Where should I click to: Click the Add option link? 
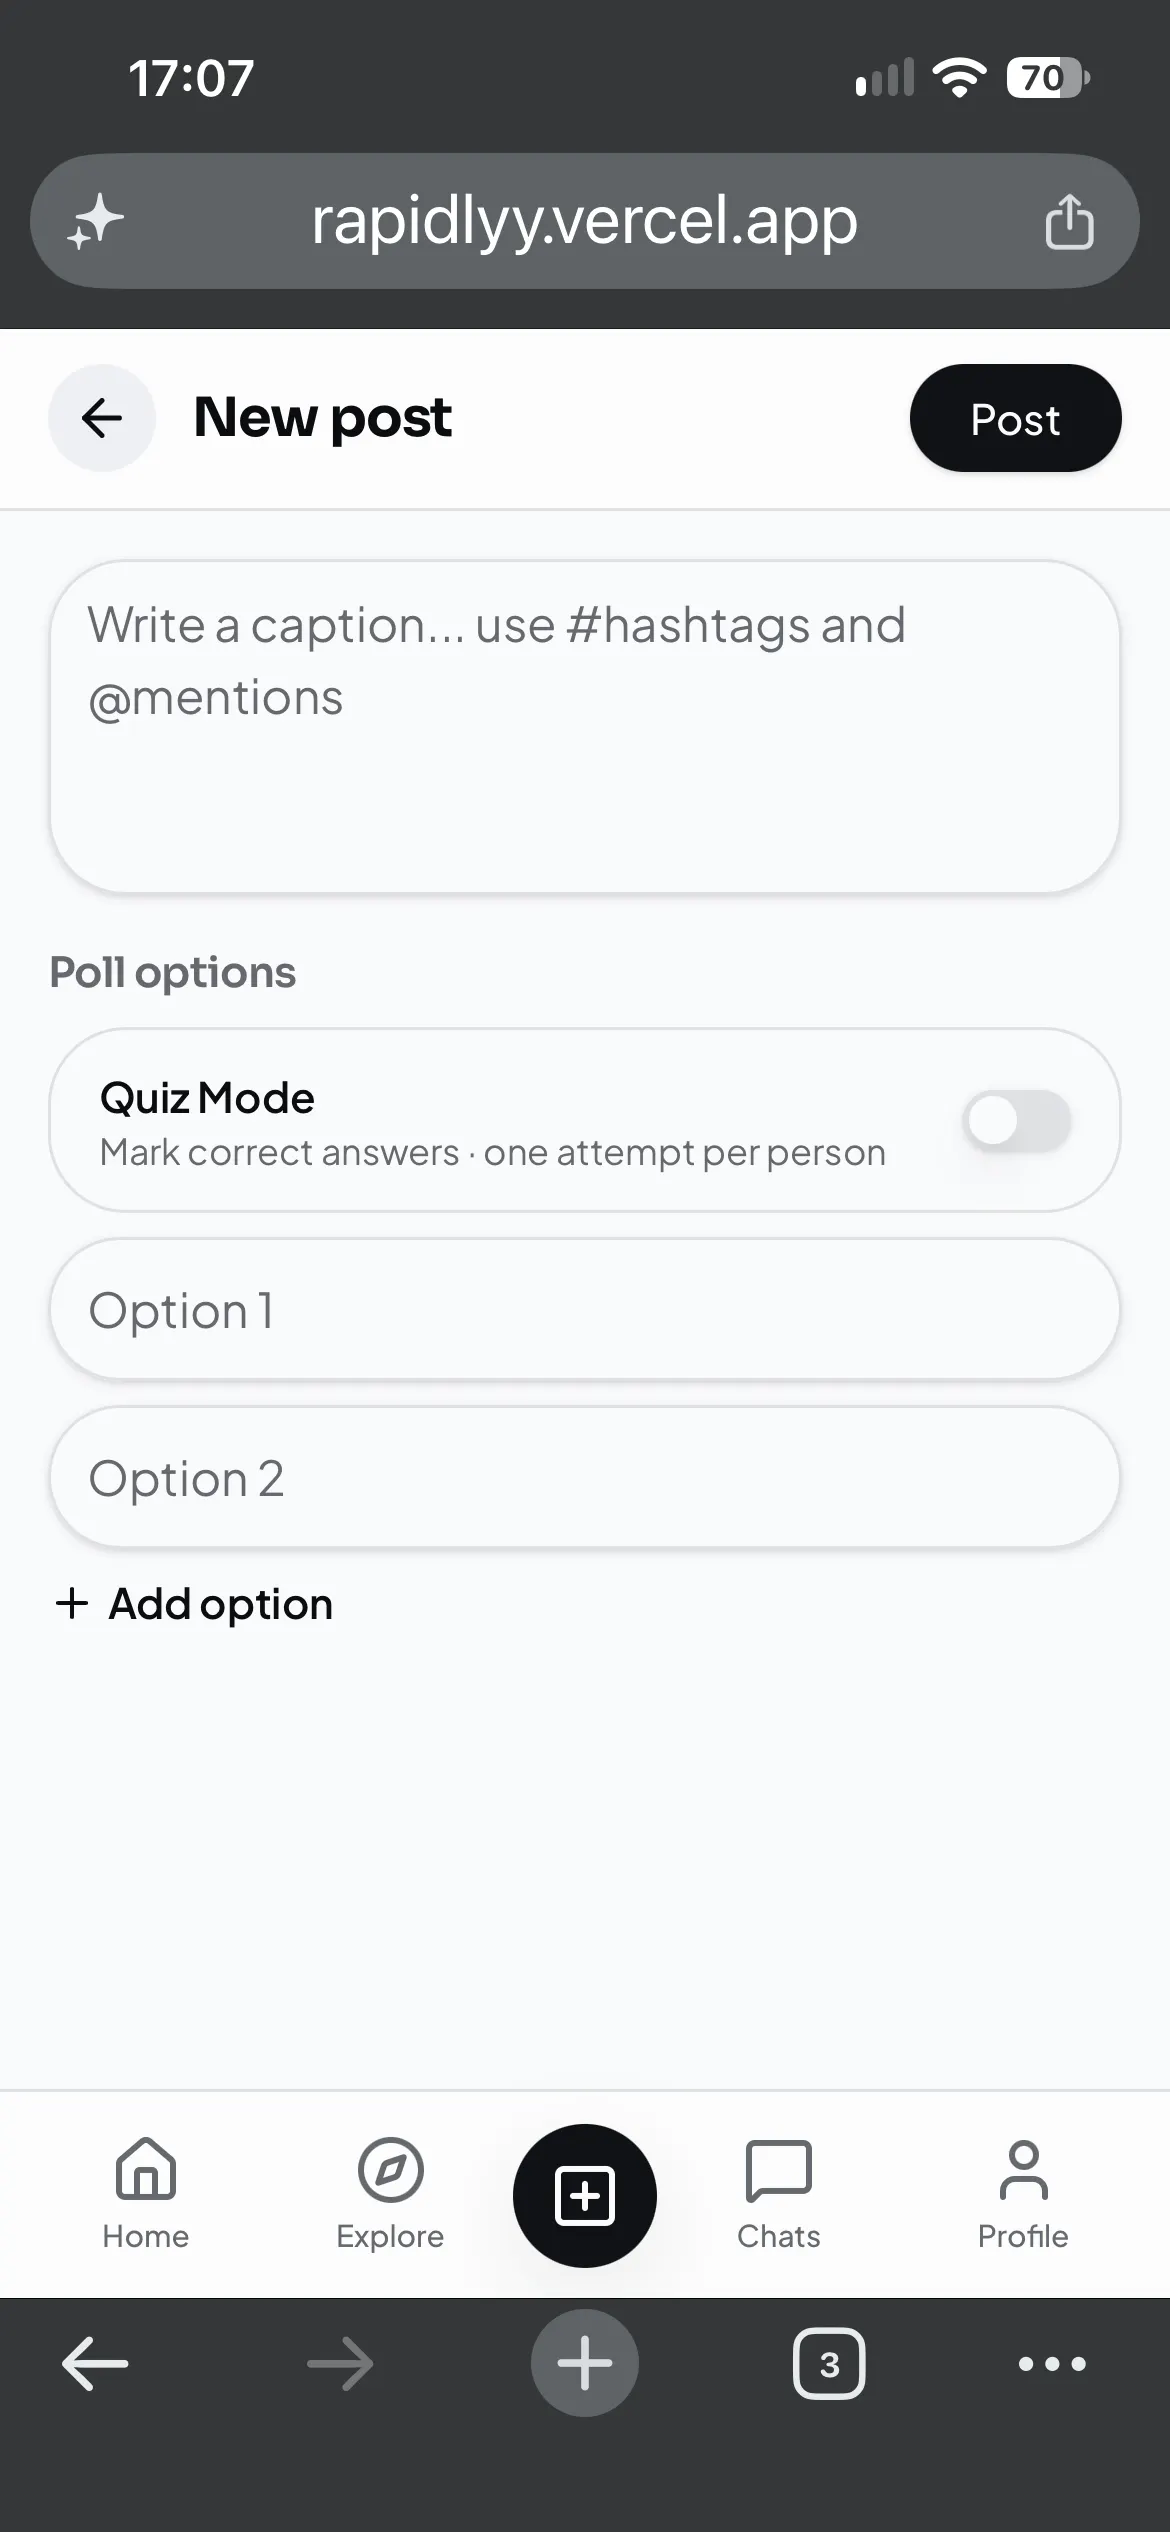point(194,1604)
